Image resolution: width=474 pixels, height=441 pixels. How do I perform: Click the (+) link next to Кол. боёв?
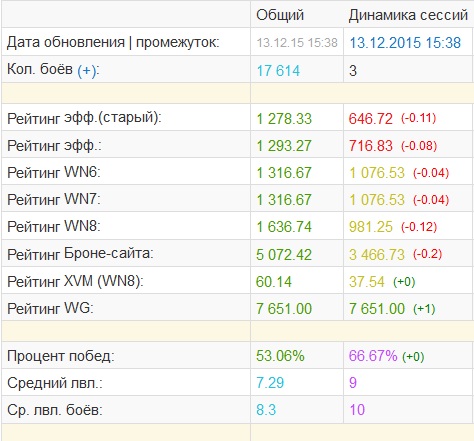click(x=88, y=70)
